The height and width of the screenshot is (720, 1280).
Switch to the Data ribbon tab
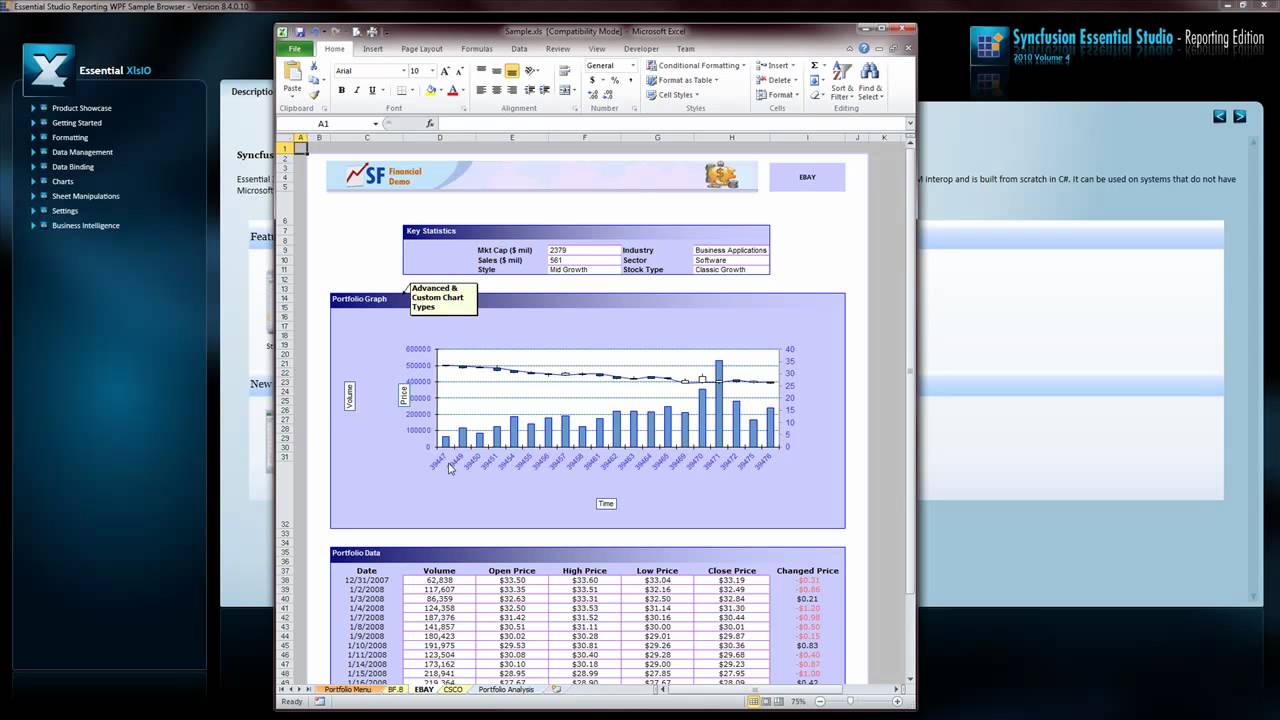pyautogui.click(x=519, y=49)
